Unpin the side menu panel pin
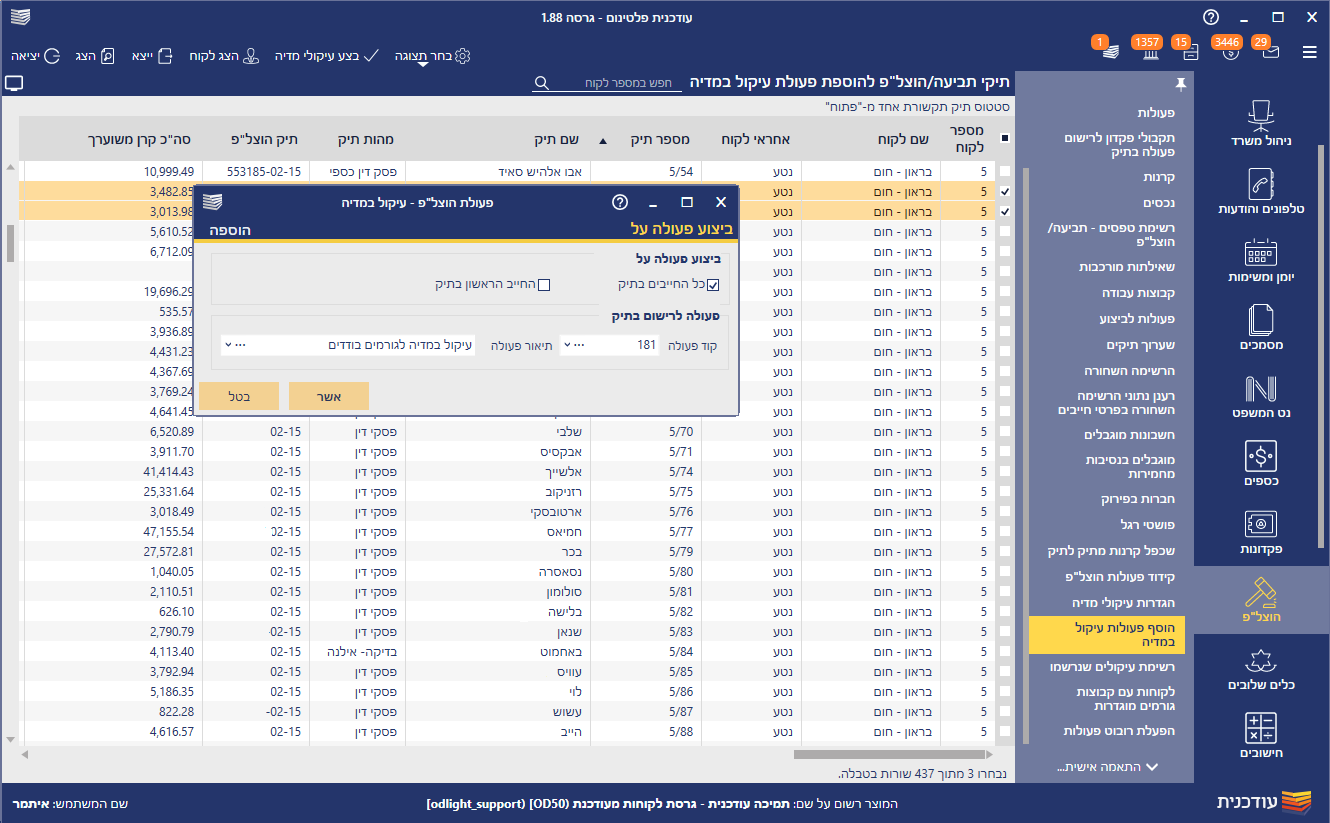This screenshot has width=1330, height=823. click(1180, 83)
